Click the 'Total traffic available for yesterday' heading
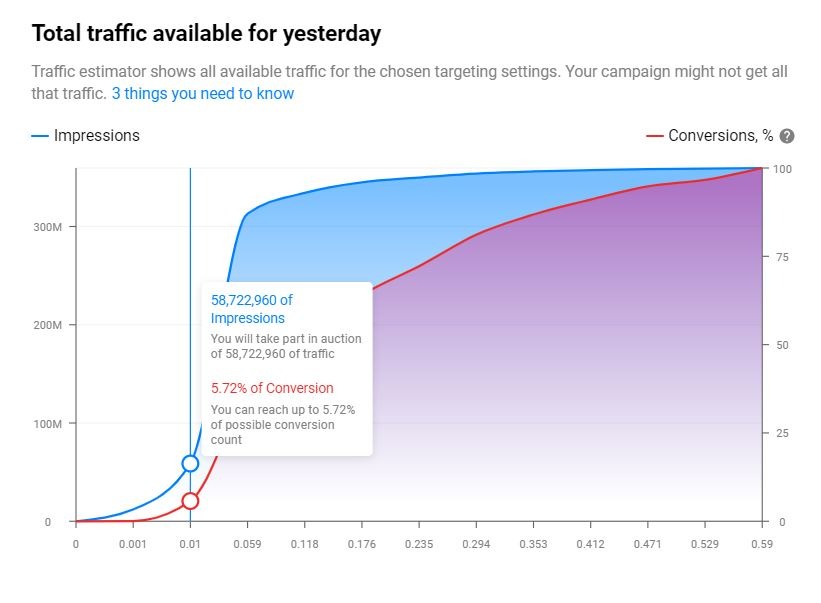This screenshot has width=821, height=603. tap(206, 33)
